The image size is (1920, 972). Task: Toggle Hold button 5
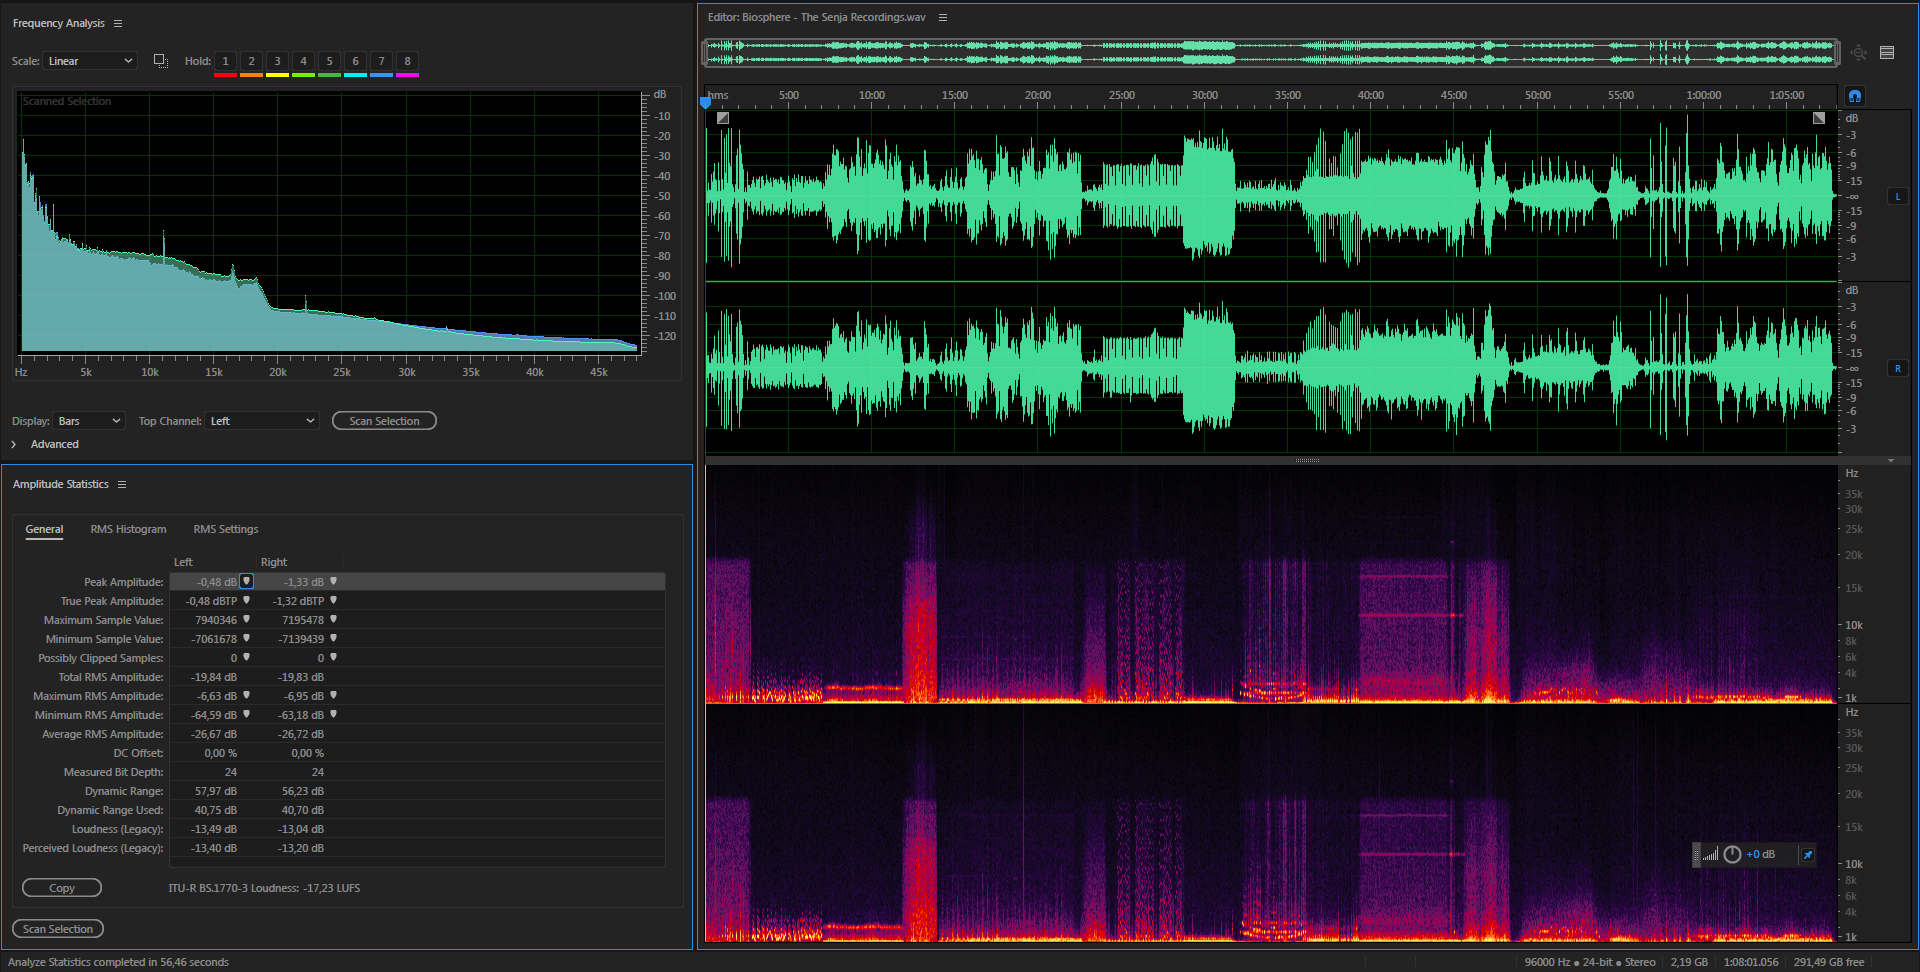pyautogui.click(x=329, y=62)
